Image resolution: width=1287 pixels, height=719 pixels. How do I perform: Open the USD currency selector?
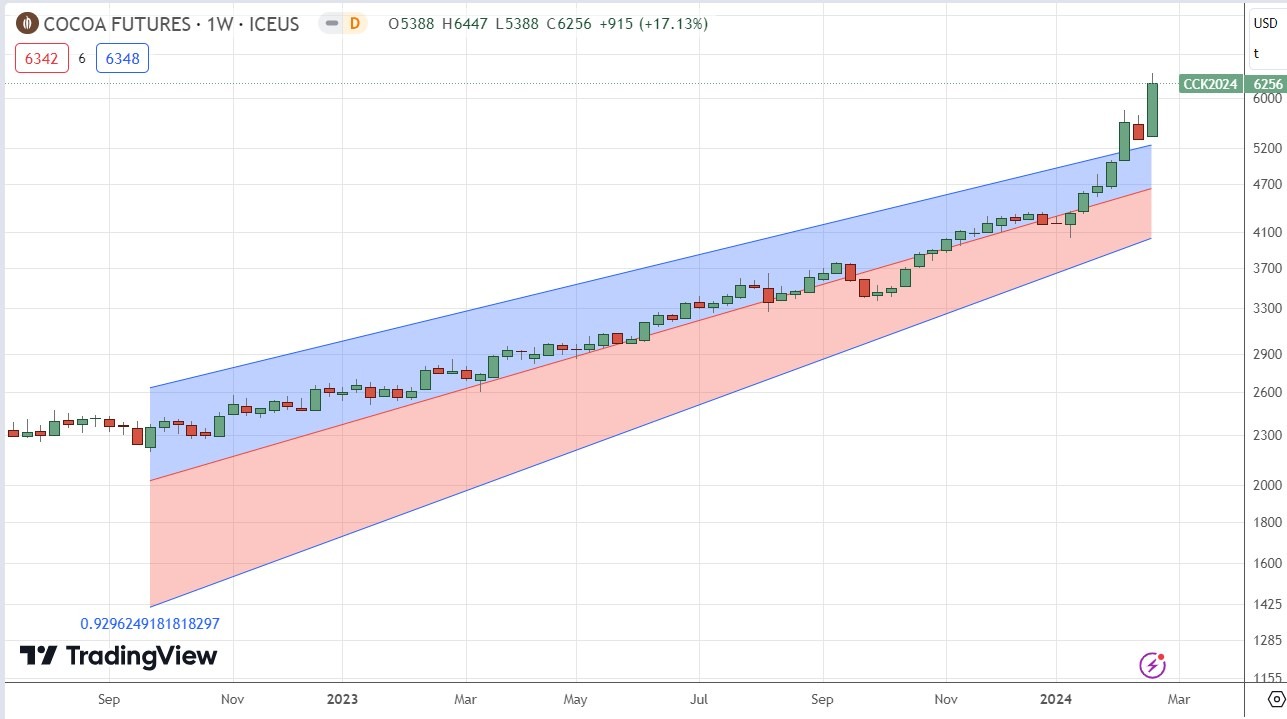coord(1264,23)
